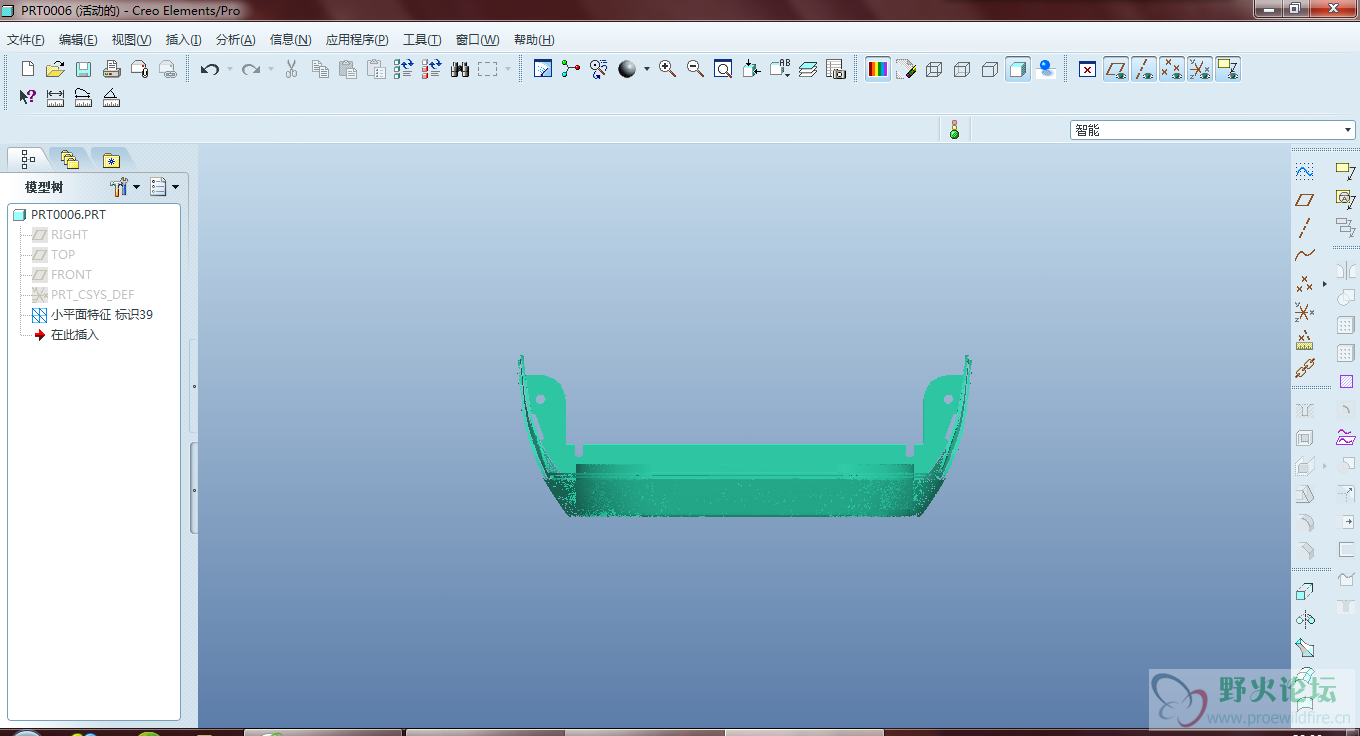Click the Paste Special icon

point(376,69)
